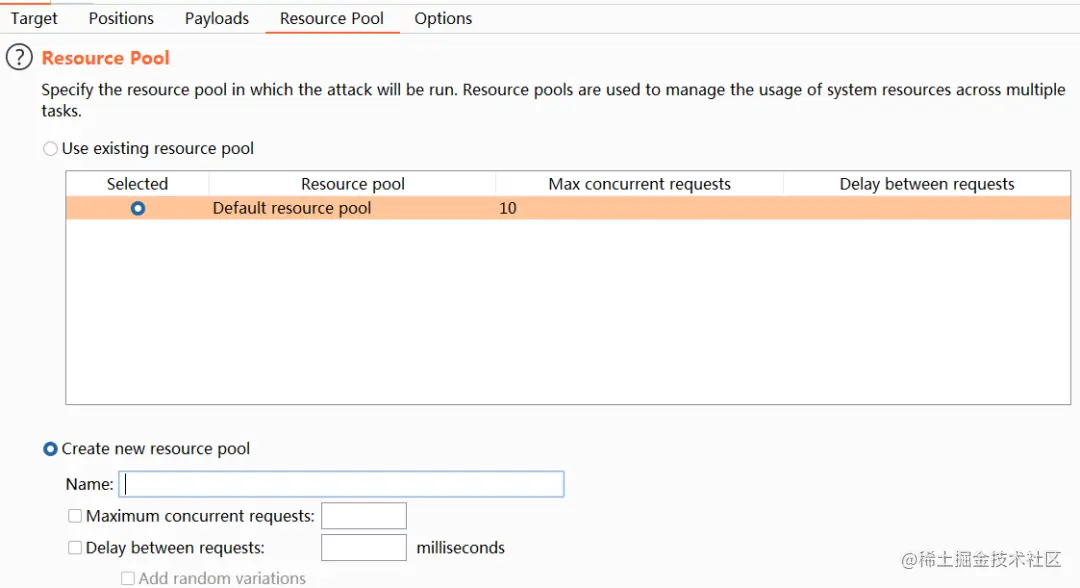Open the Payloads tab

(217, 19)
